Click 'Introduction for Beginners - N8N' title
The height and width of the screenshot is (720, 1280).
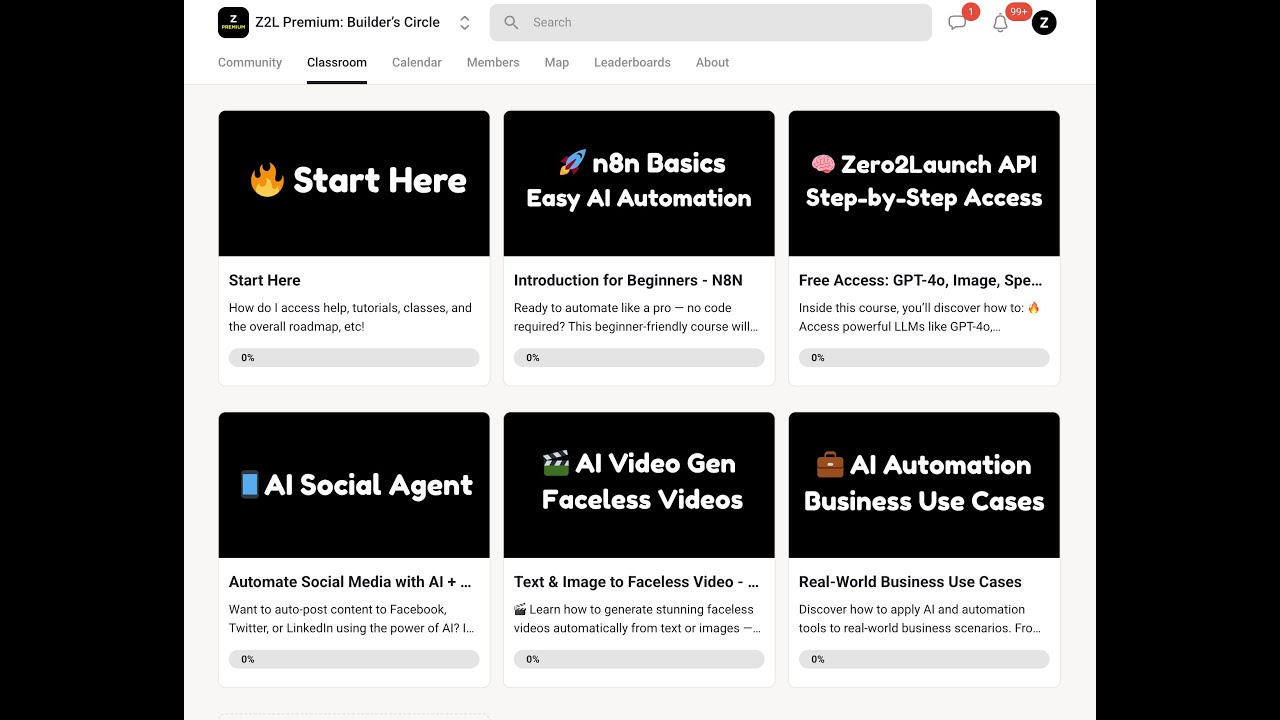point(628,280)
